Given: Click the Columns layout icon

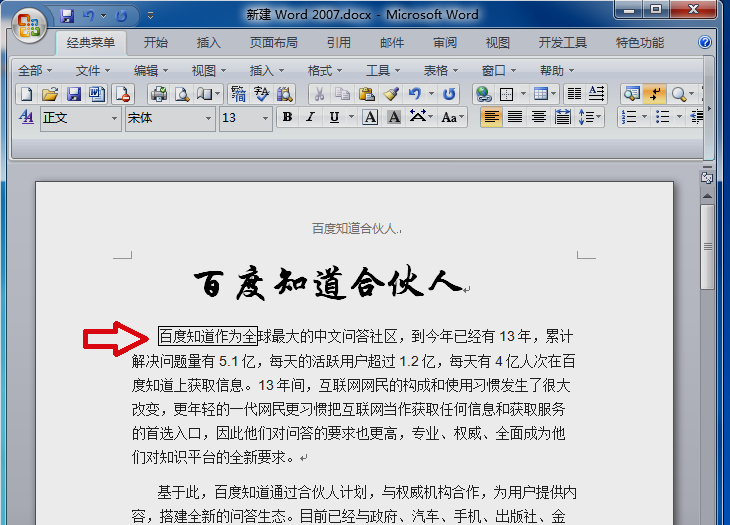Looking at the screenshot, I should click(574, 94).
